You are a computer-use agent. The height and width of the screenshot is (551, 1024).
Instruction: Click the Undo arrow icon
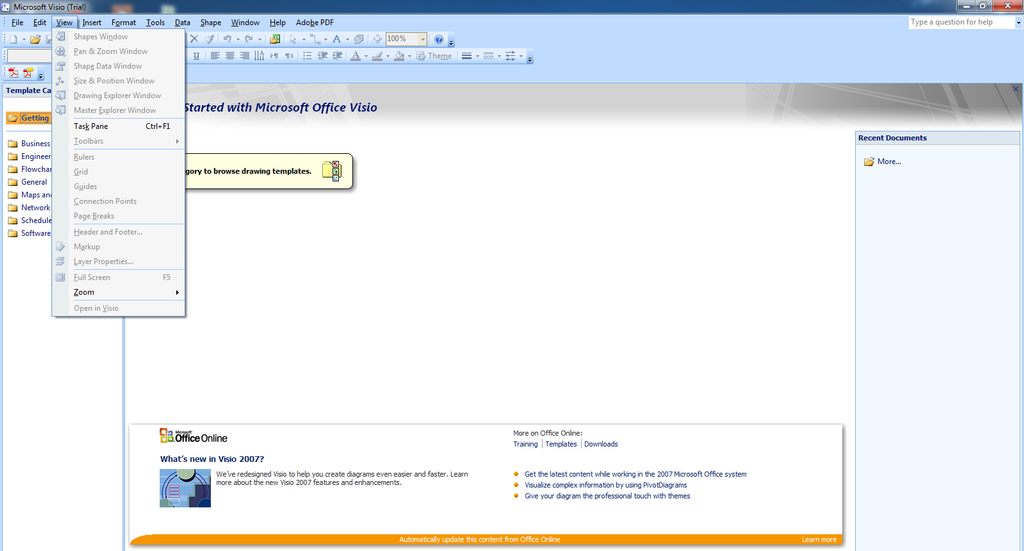227,39
